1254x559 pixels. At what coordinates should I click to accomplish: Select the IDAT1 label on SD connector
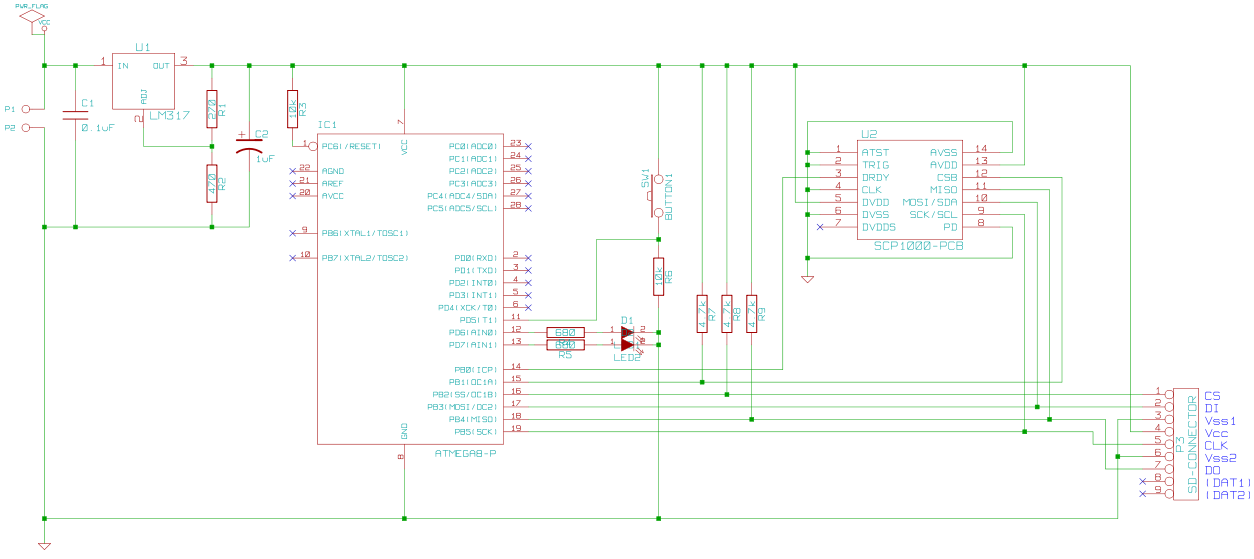pyautogui.click(x=1228, y=483)
